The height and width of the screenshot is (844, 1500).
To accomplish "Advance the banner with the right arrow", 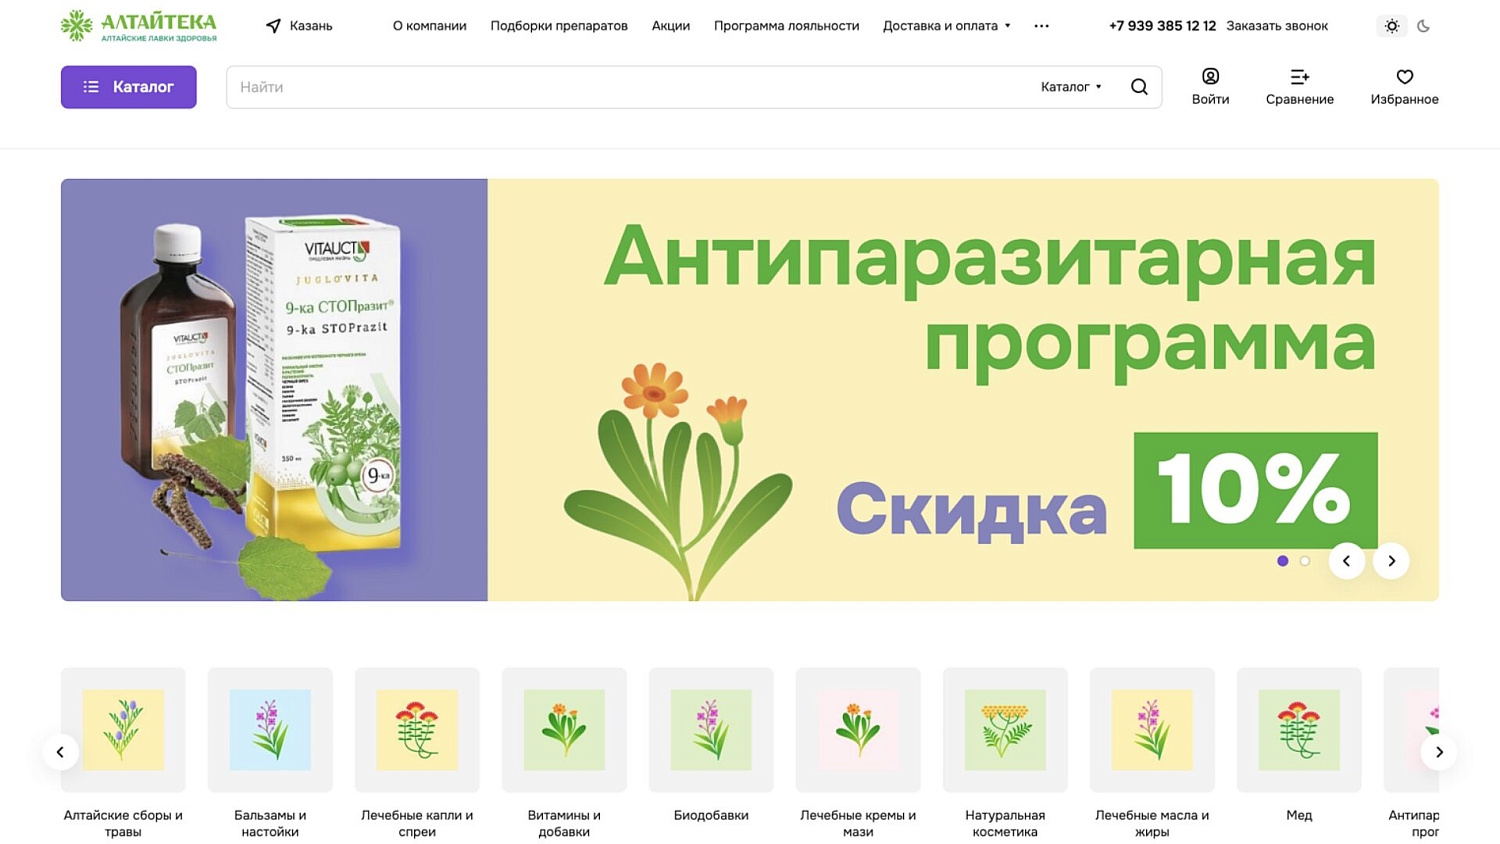I will (1391, 561).
